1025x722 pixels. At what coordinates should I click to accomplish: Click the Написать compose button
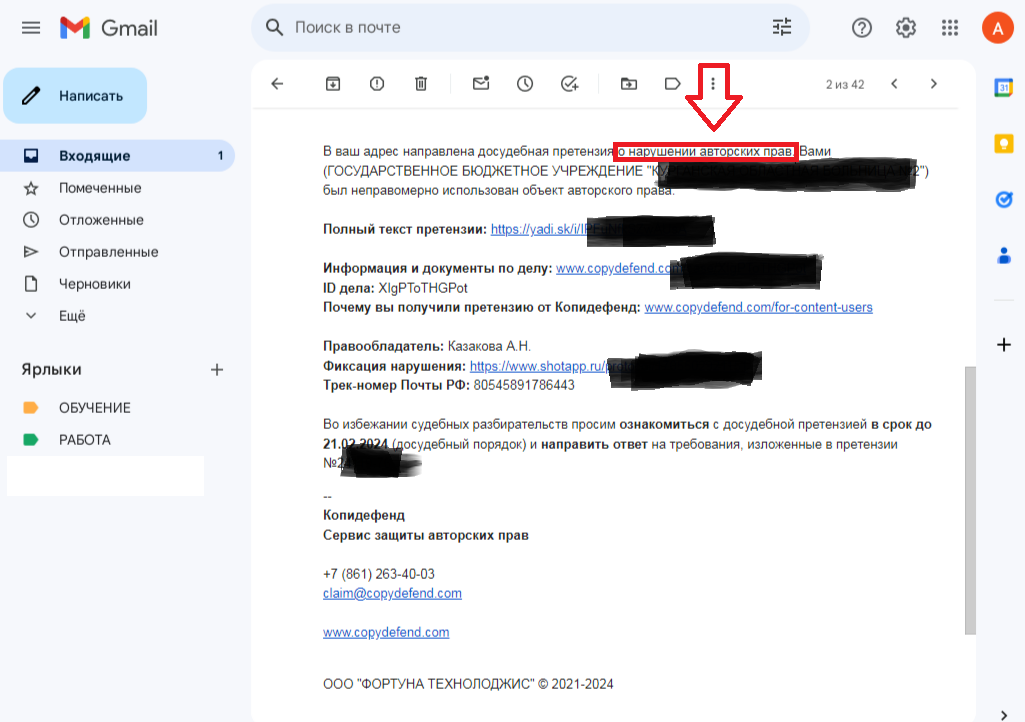75,95
